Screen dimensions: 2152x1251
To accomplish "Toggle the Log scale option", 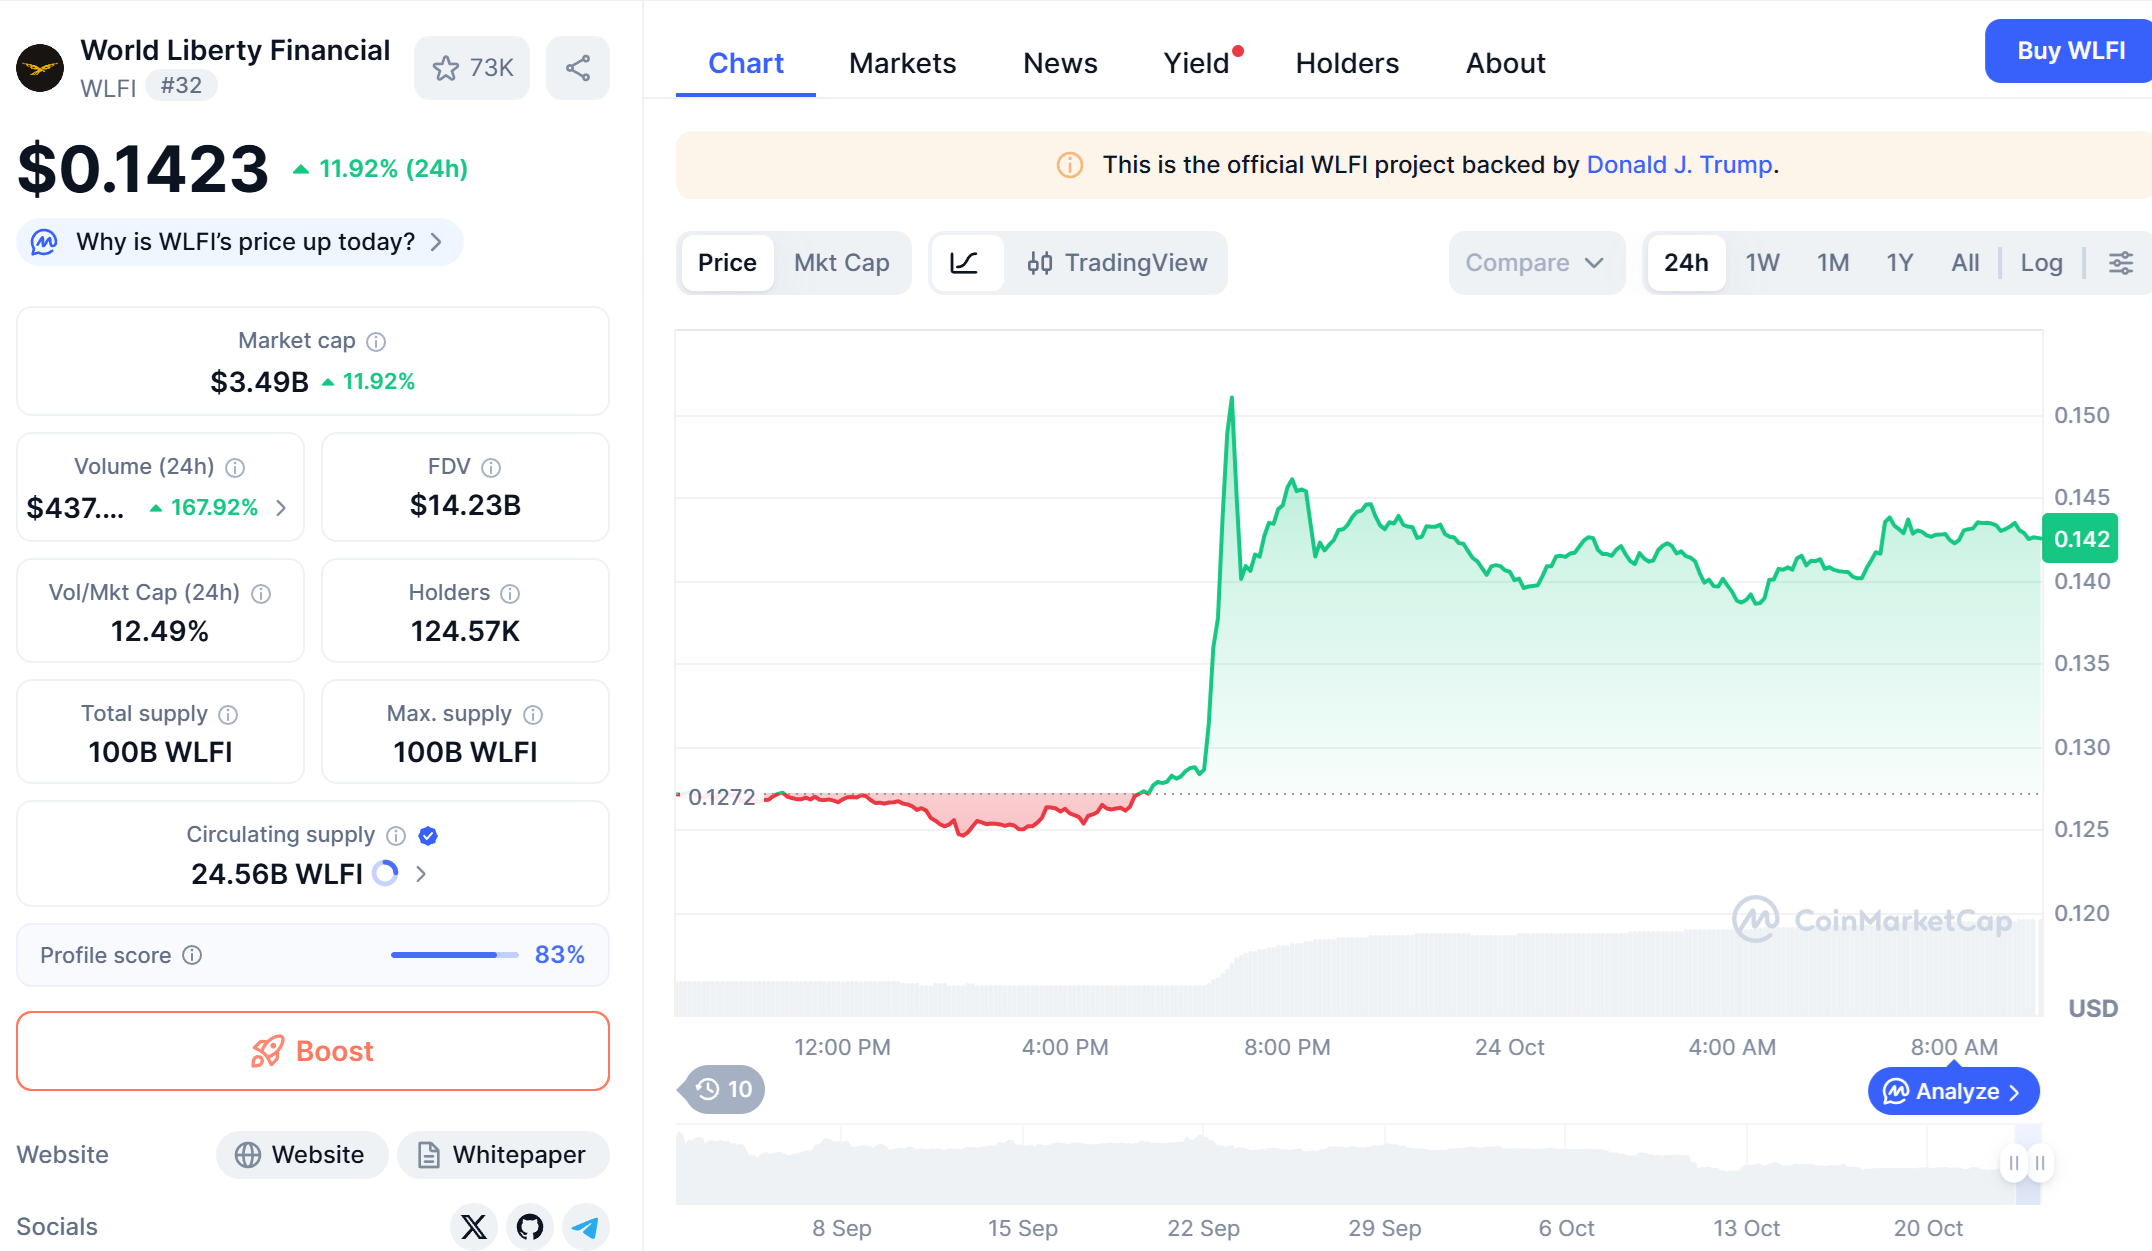I will tap(2041, 263).
